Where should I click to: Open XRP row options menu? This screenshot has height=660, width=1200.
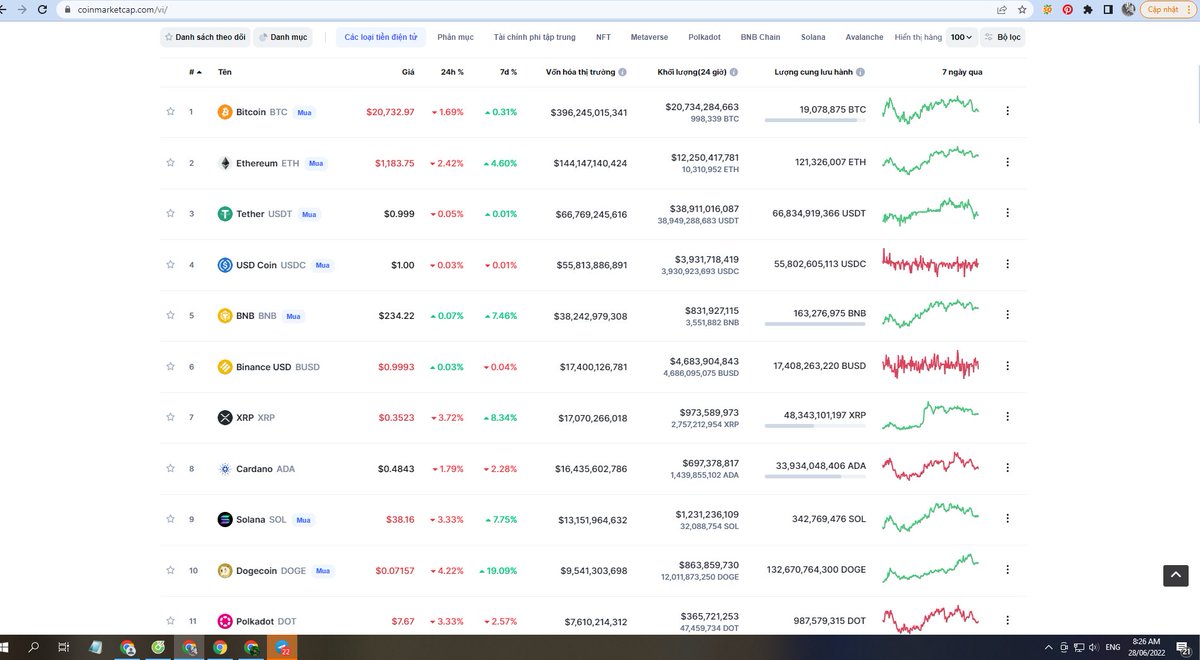[1007, 417]
